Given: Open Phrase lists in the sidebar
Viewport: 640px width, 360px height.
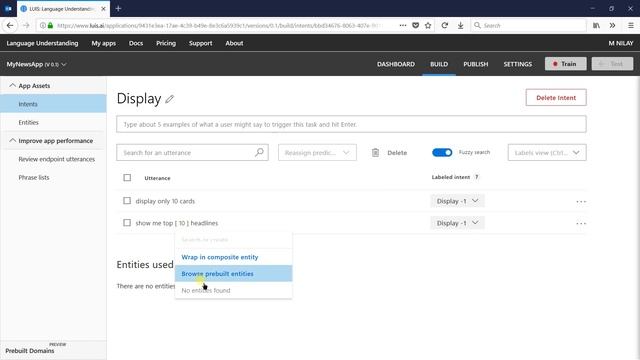Looking at the screenshot, I should [34, 178].
